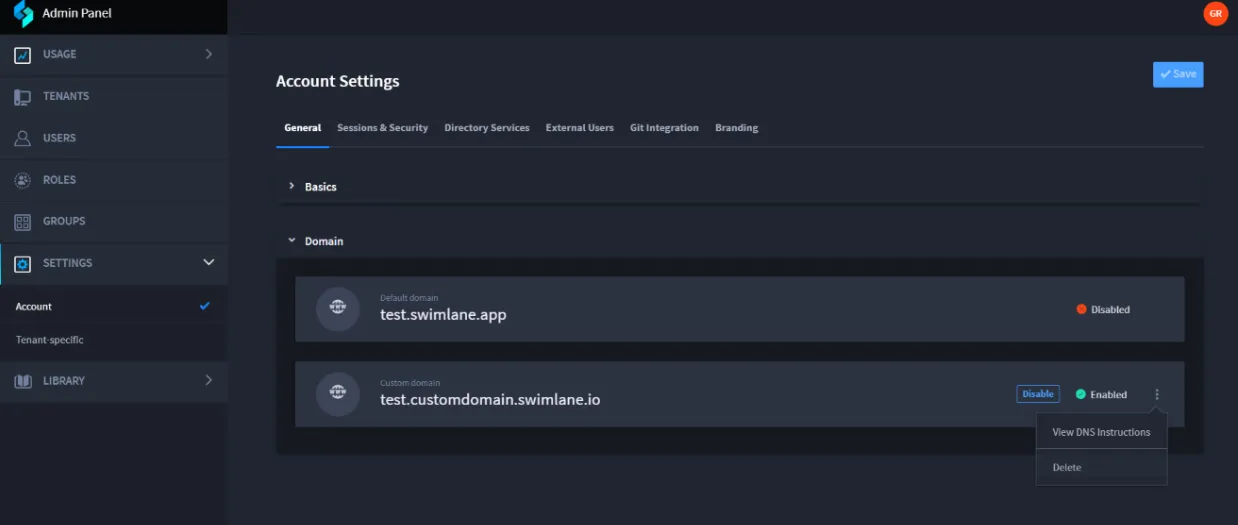Click the Admin Panel title text

(x=77, y=13)
